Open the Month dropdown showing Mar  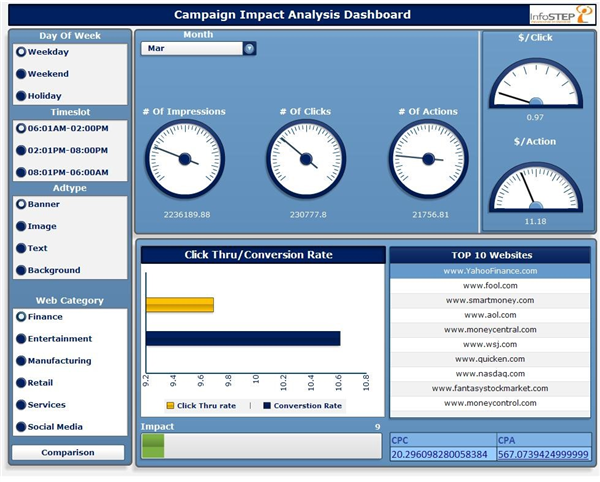click(x=192, y=48)
